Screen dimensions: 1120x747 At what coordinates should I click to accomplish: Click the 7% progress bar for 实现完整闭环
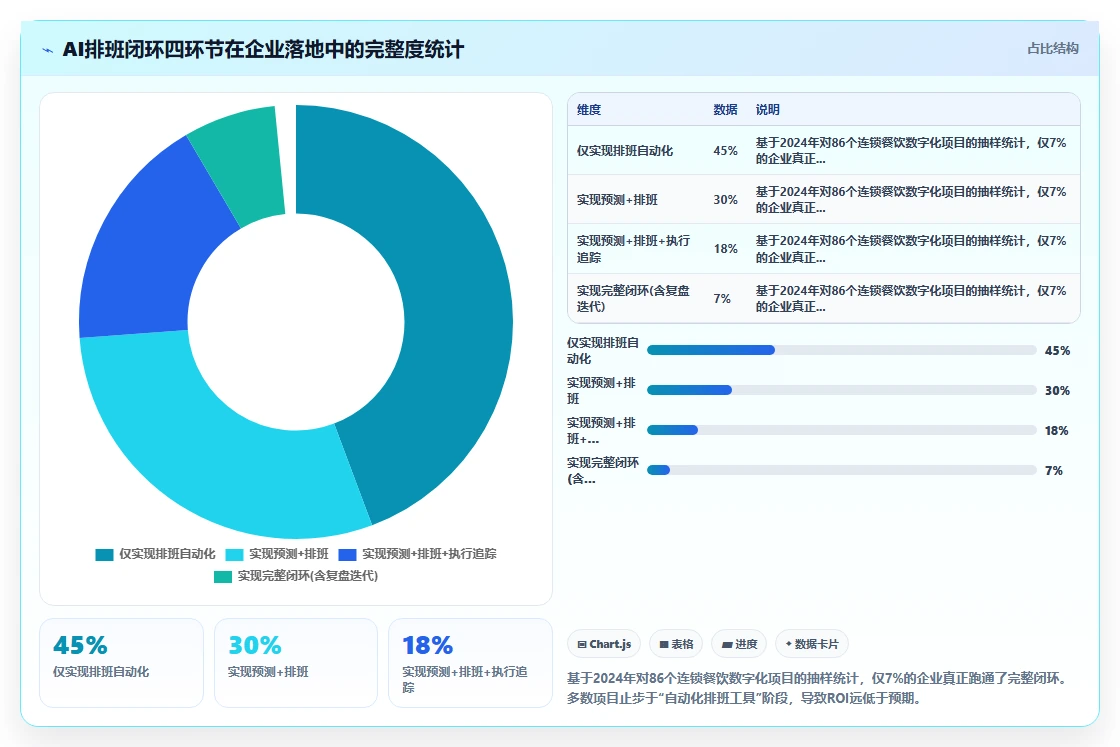(841, 470)
